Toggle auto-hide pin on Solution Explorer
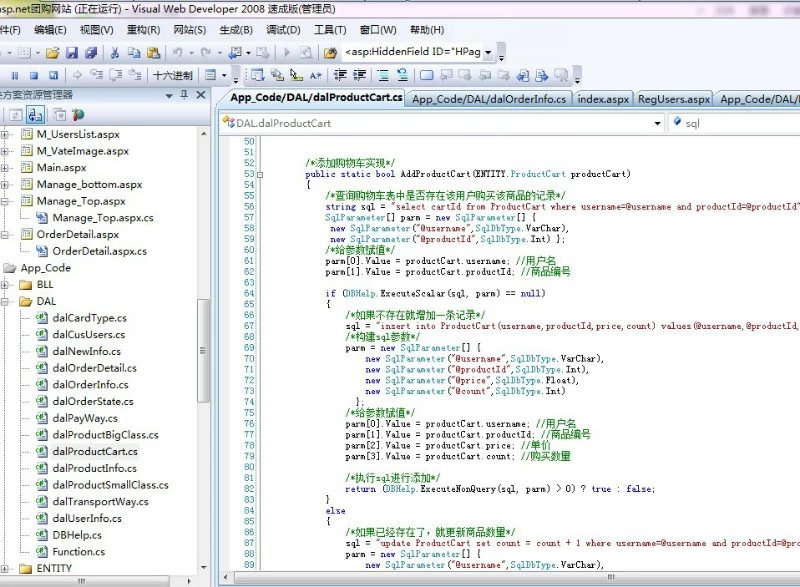Image resolution: width=800 pixels, height=587 pixels. pos(184,95)
